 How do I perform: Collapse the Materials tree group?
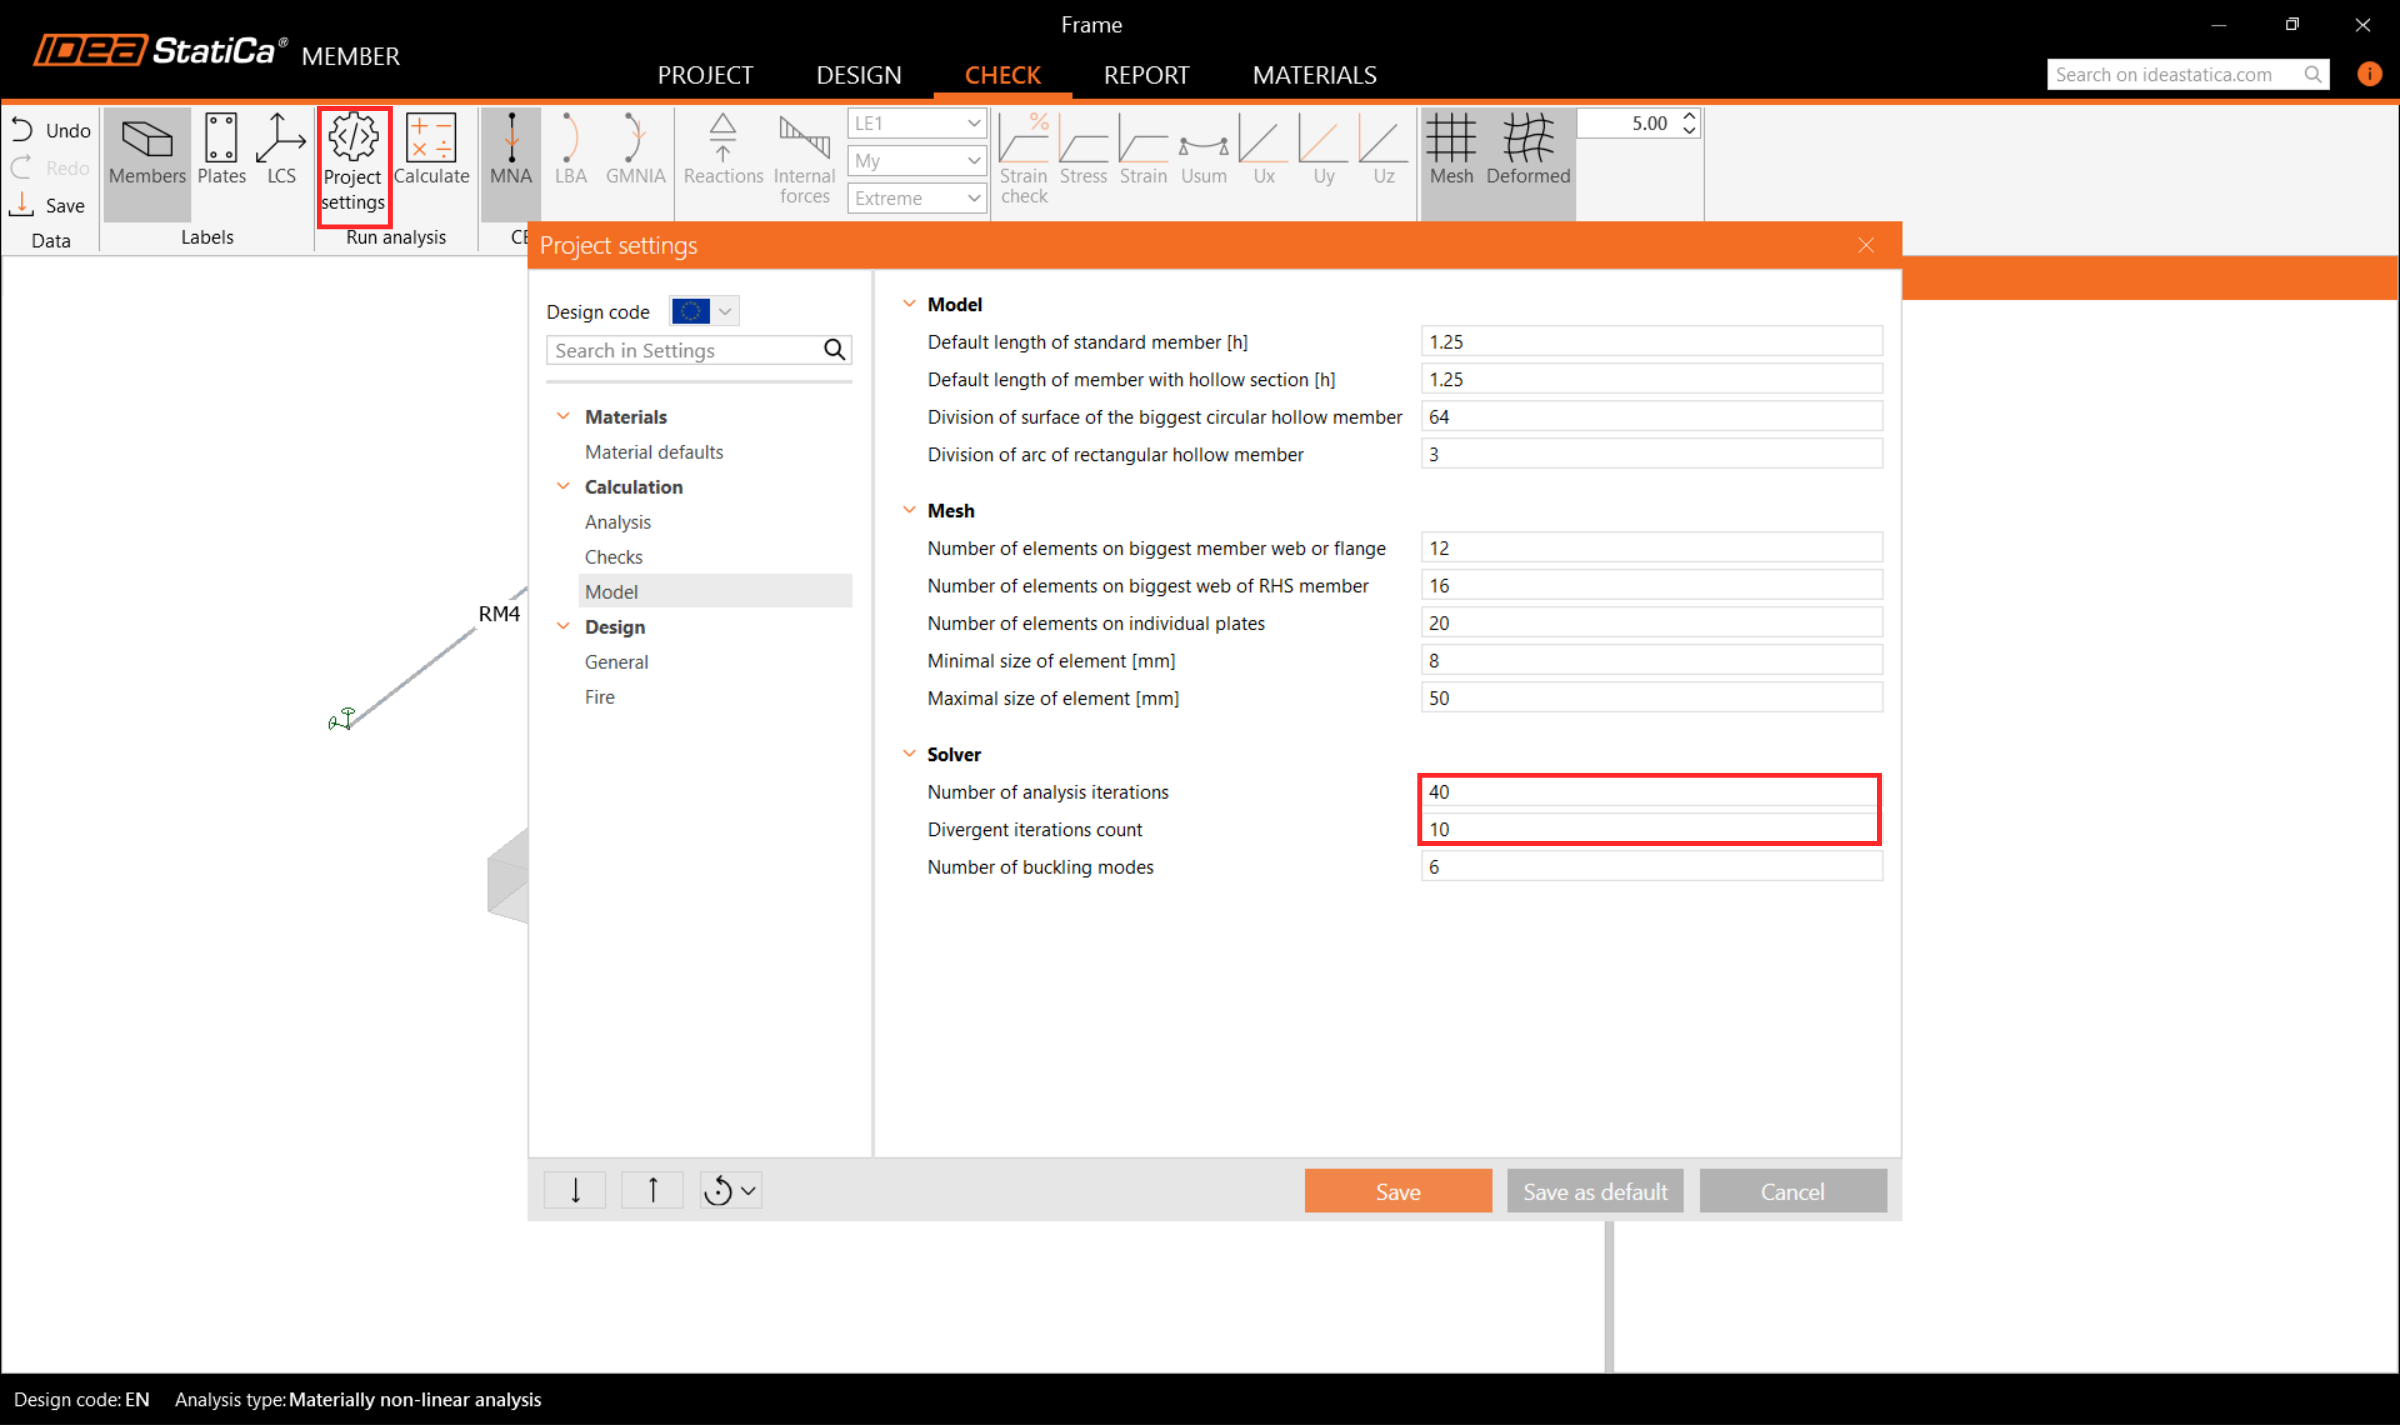point(563,416)
